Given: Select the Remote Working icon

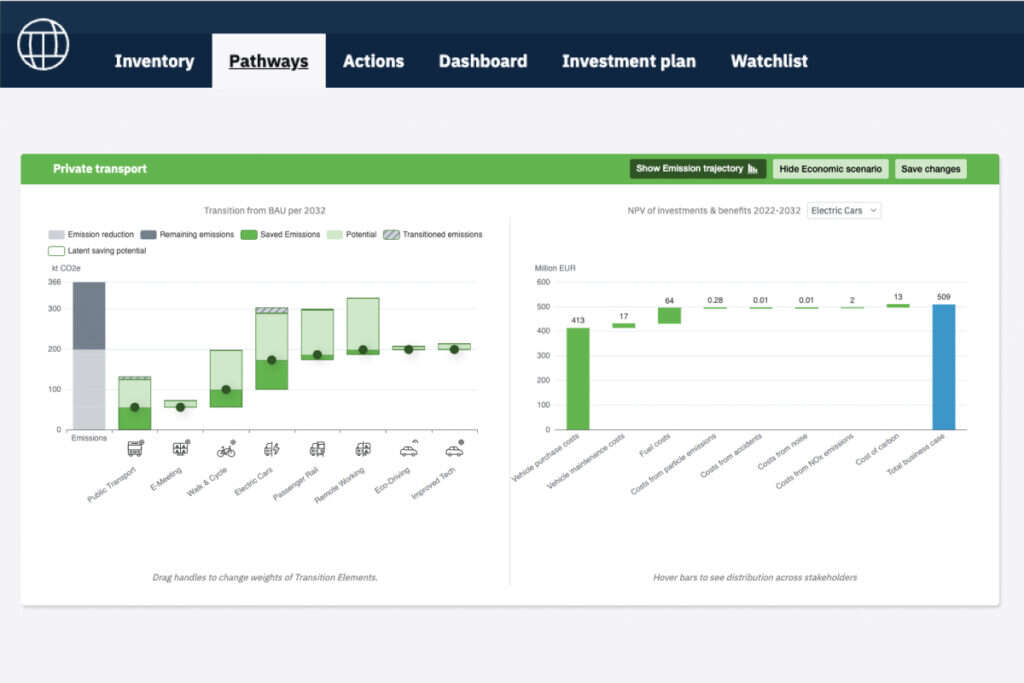Looking at the screenshot, I should pyautogui.click(x=363, y=449).
